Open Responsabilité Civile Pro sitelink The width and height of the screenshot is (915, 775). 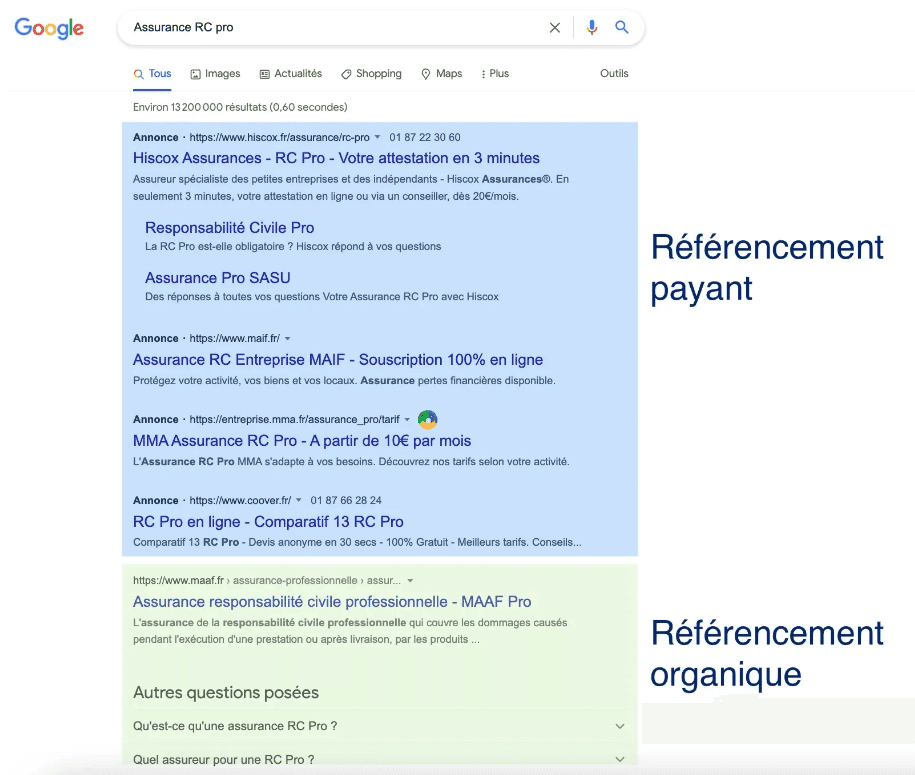pyautogui.click(x=229, y=228)
